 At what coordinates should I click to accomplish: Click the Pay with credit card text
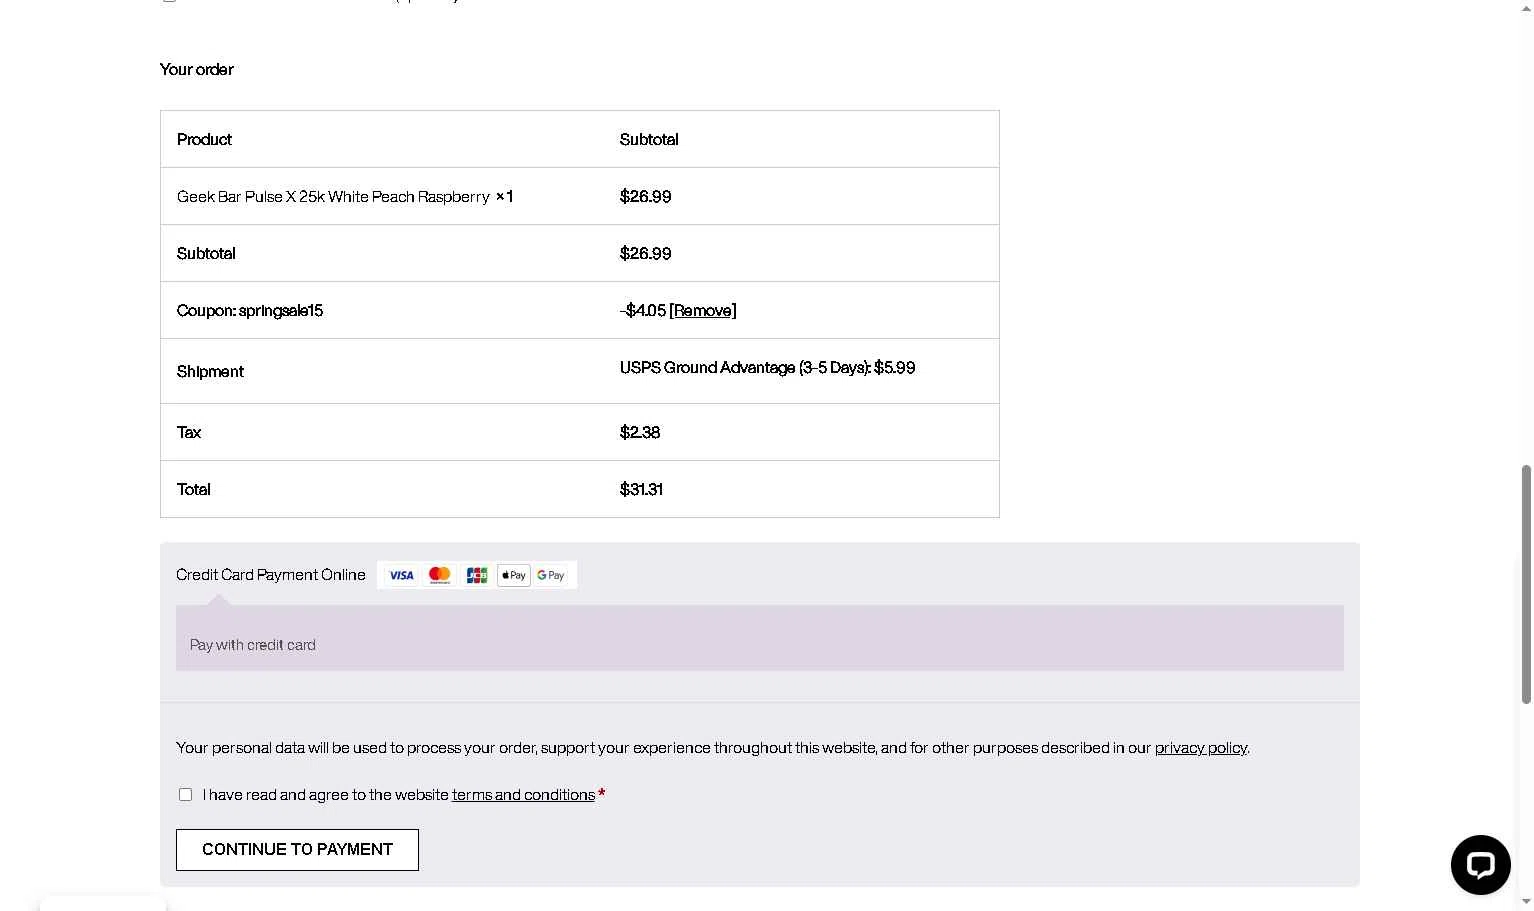point(253,645)
